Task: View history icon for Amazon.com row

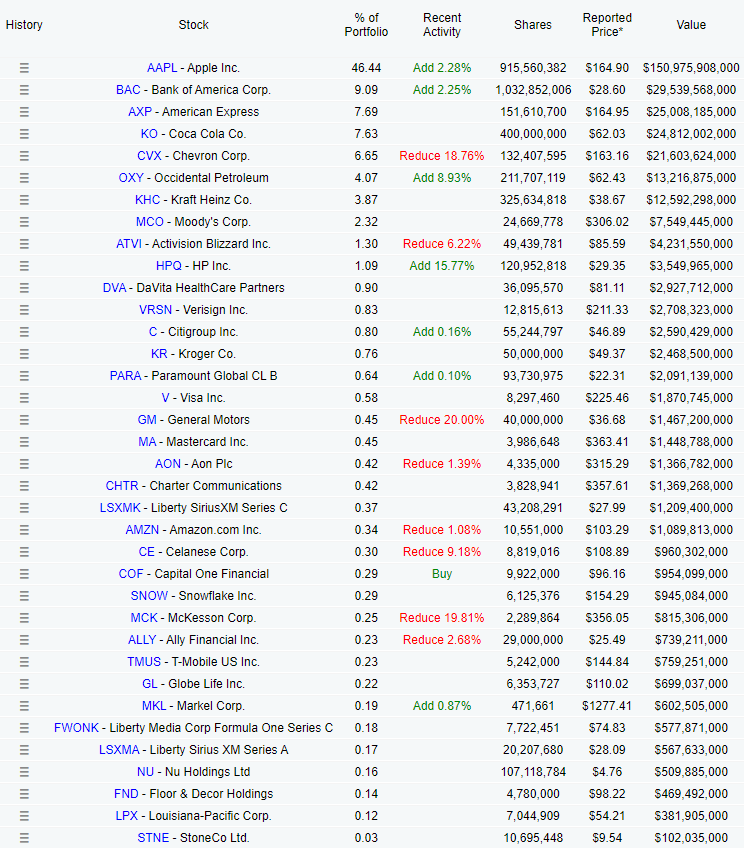Action: tap(24, 530)
